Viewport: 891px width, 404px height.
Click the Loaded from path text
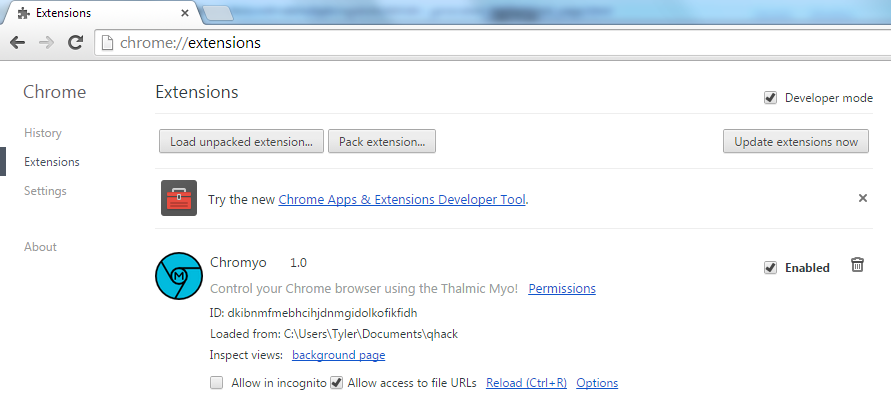[x=334, y=334]
